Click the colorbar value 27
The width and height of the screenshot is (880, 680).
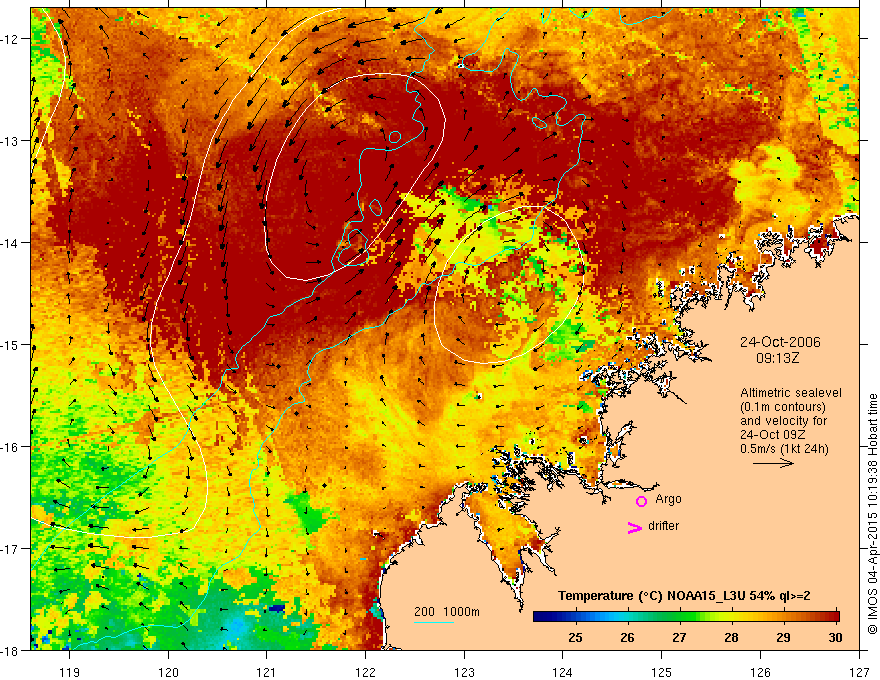pos(679,638)
